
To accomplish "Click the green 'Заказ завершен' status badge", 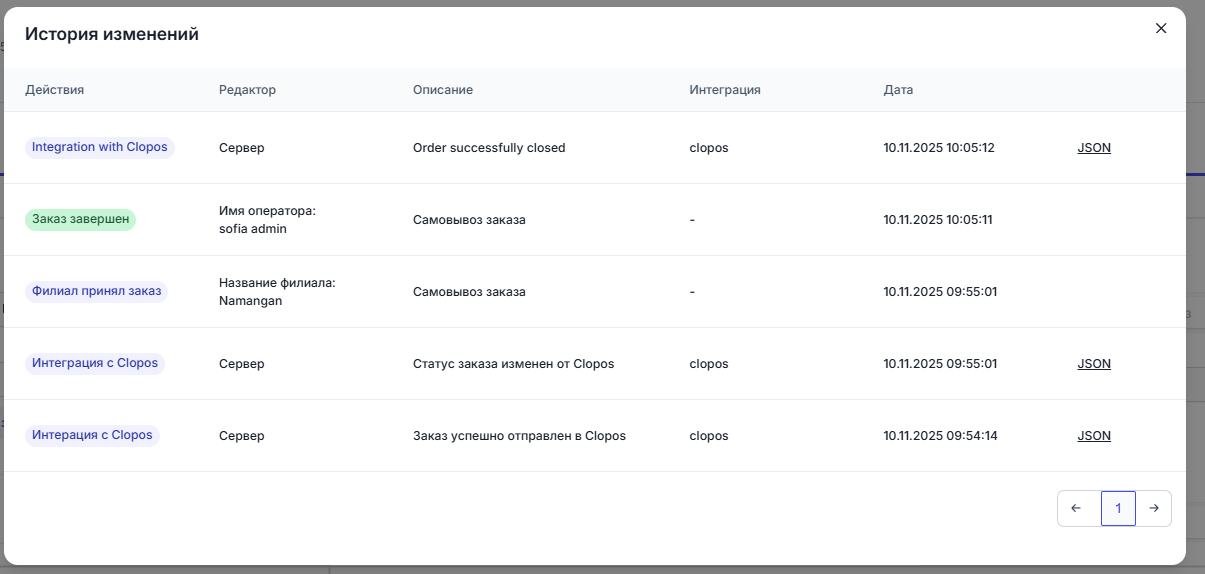I will tap(80, 219).
